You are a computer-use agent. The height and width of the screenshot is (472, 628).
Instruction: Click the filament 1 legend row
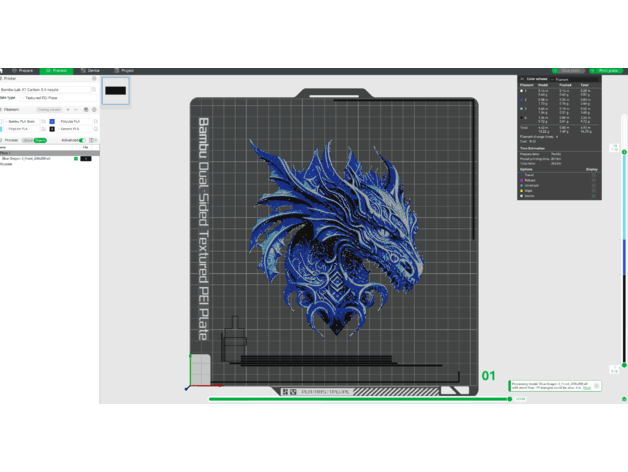pyautogui.click(x=559, y=93)
